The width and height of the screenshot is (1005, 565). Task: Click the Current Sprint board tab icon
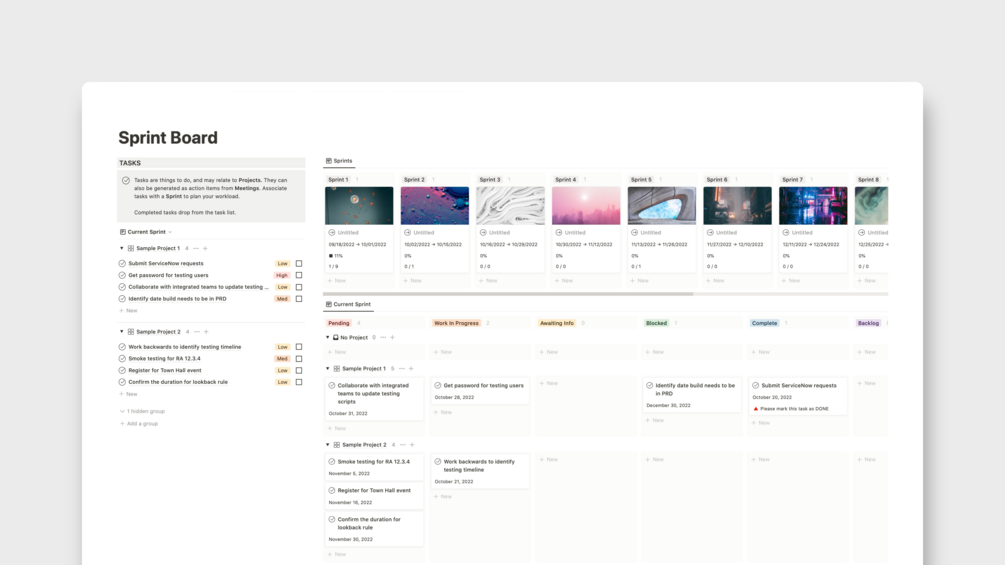[329, 304]
